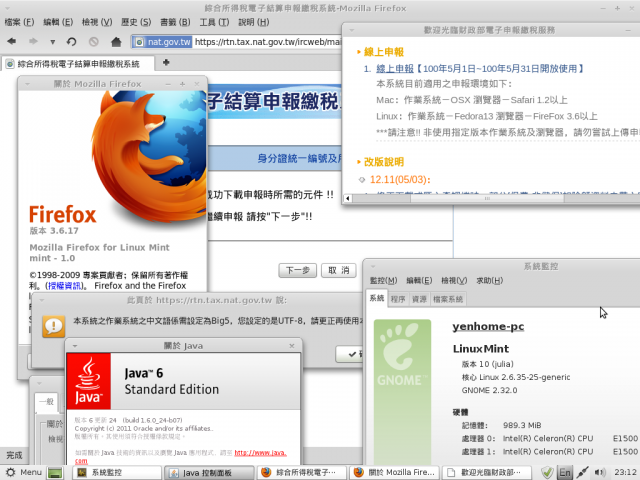640x480 pixels.
Task: Open the 歷史 (S) menu
Action: coord(136,22)
